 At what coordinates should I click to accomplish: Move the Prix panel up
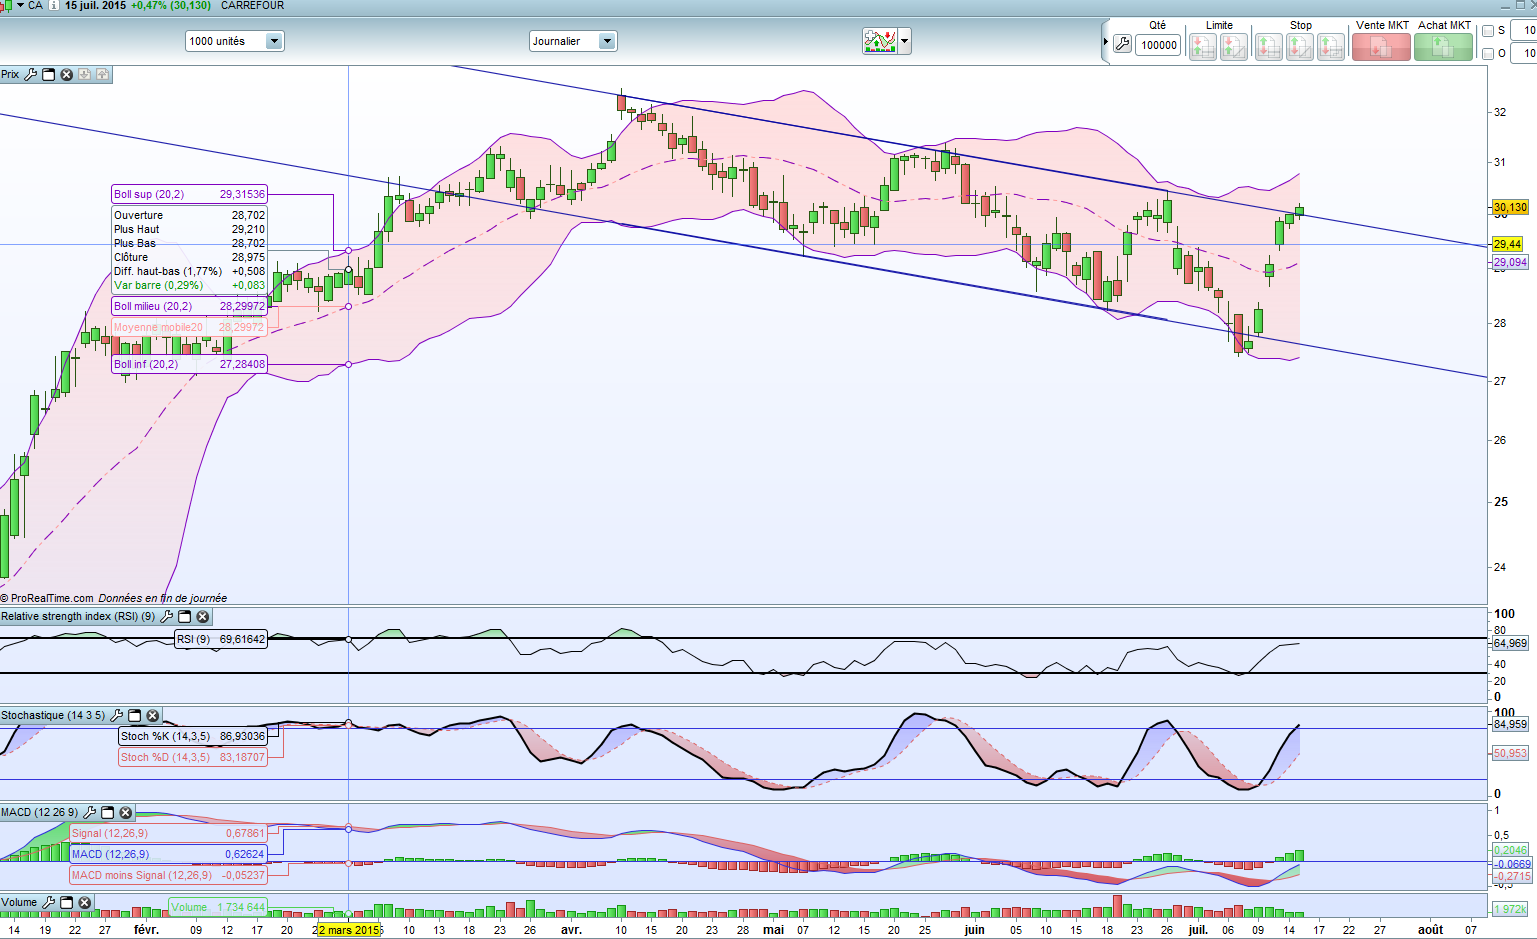102,75
